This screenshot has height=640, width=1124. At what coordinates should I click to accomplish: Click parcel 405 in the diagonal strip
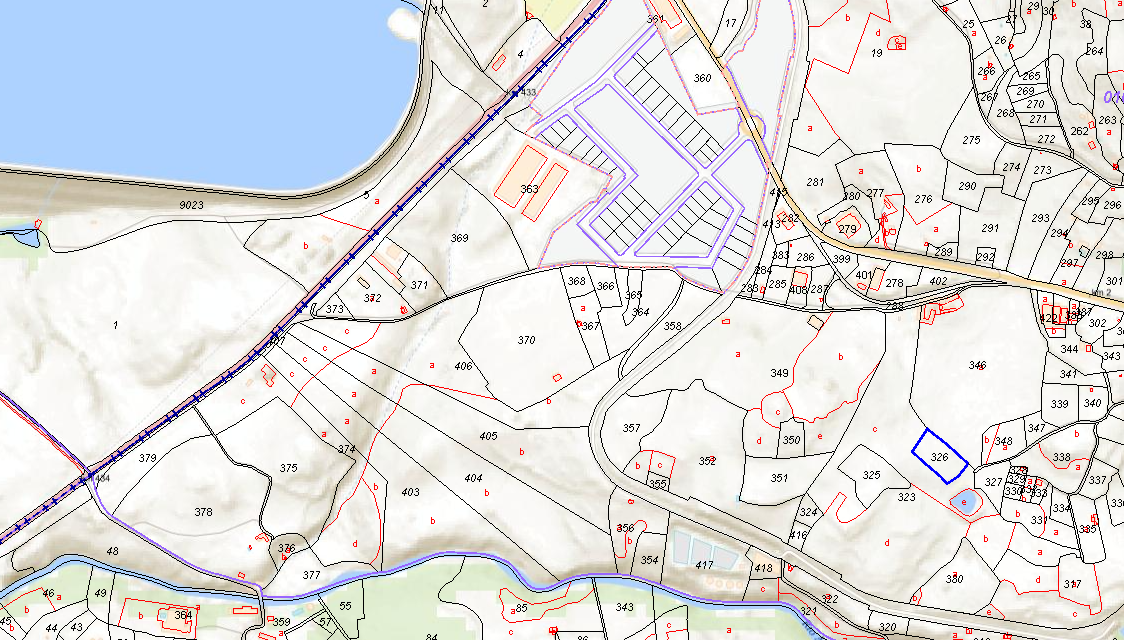coord(488,436)
